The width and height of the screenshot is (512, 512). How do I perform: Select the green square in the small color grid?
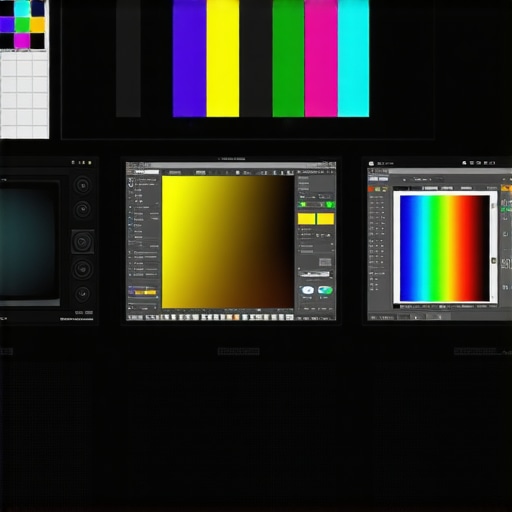[x=22, y=25]
